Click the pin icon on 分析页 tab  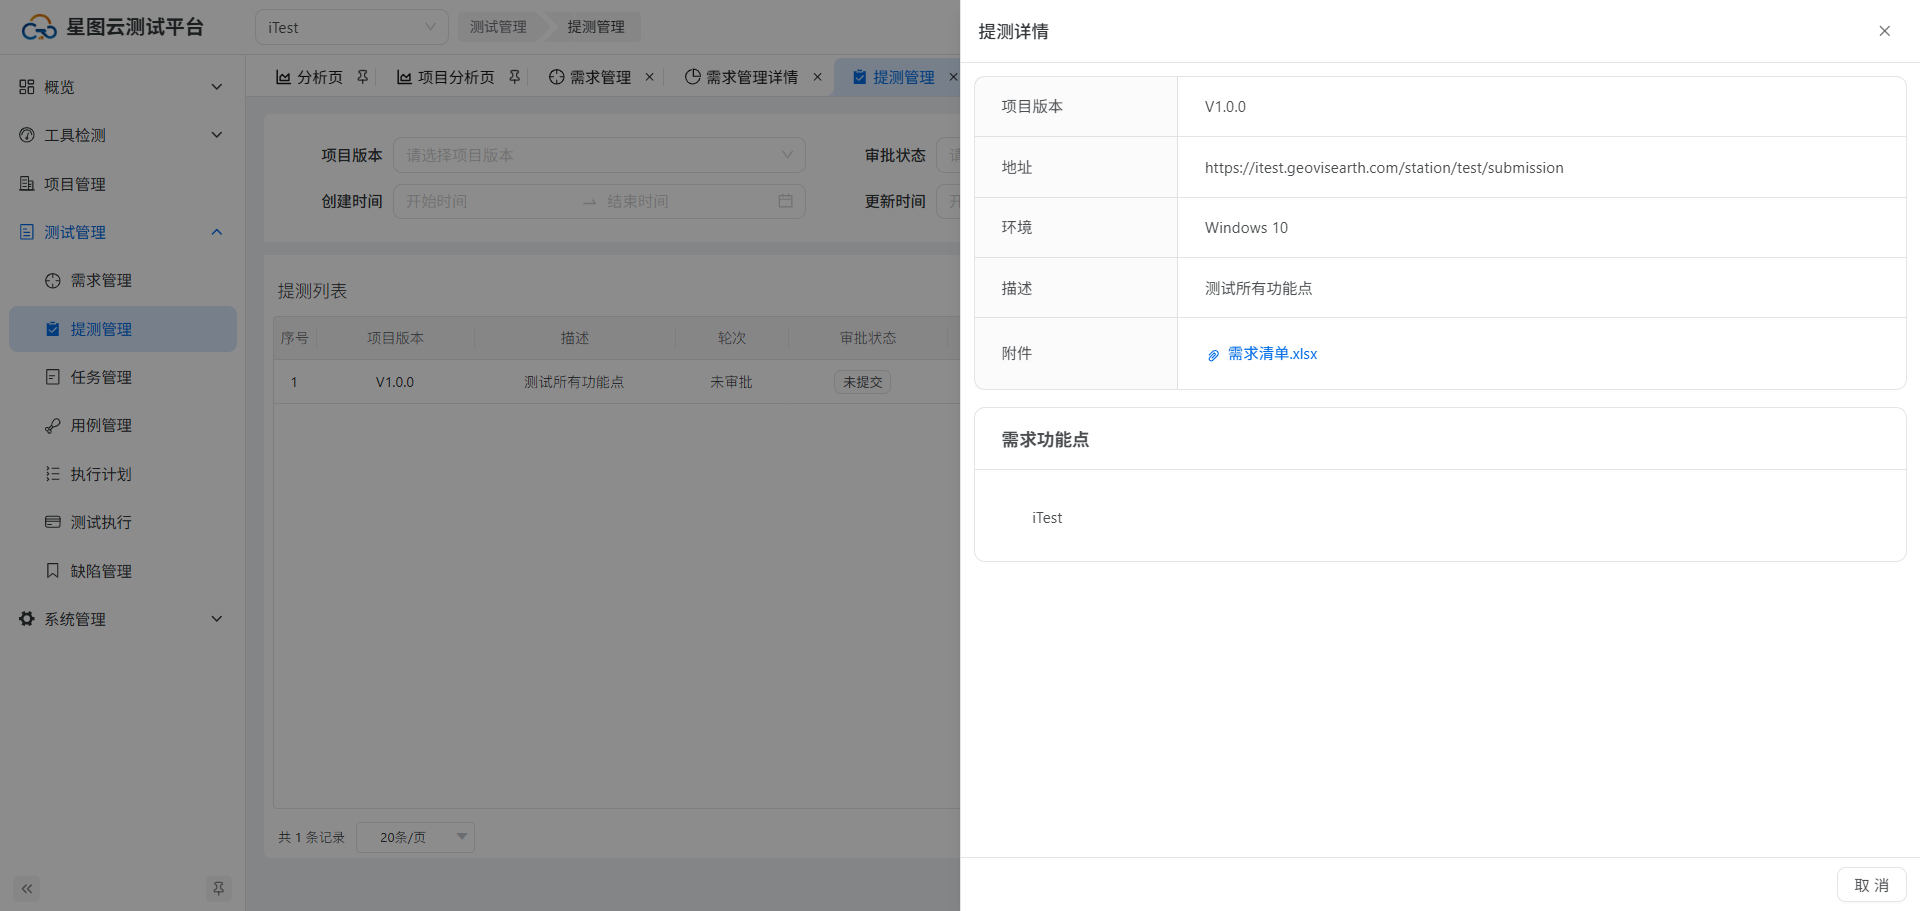363,77
